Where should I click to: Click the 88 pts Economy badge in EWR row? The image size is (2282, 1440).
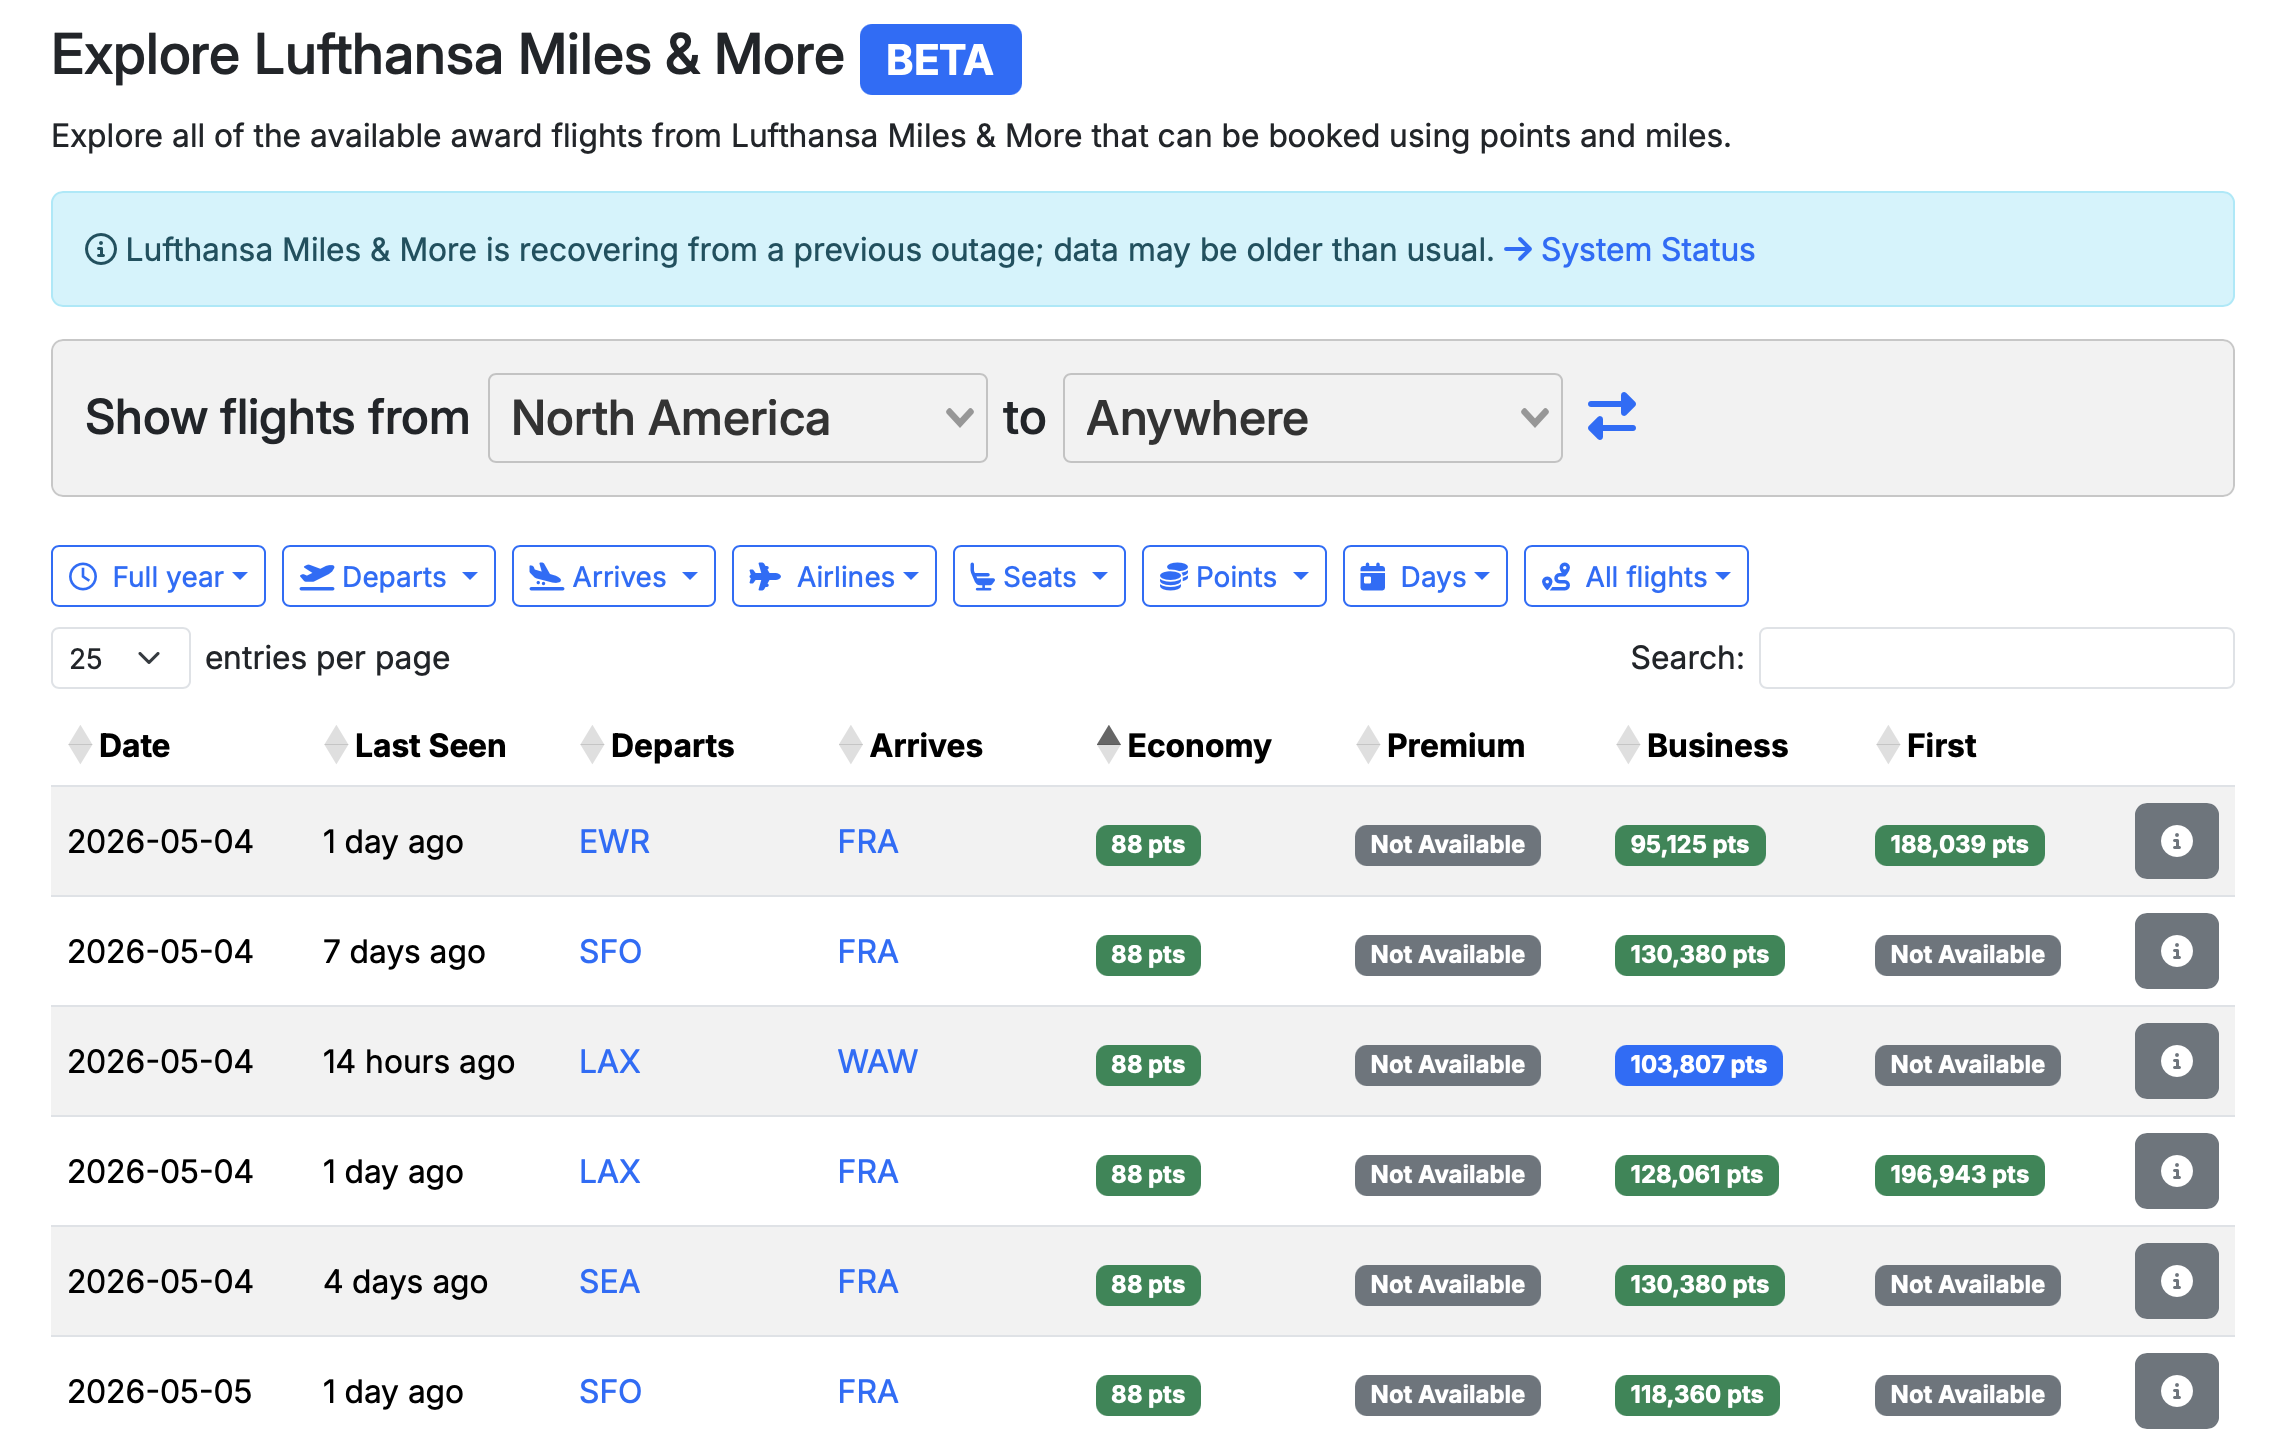coord(1147,844)
